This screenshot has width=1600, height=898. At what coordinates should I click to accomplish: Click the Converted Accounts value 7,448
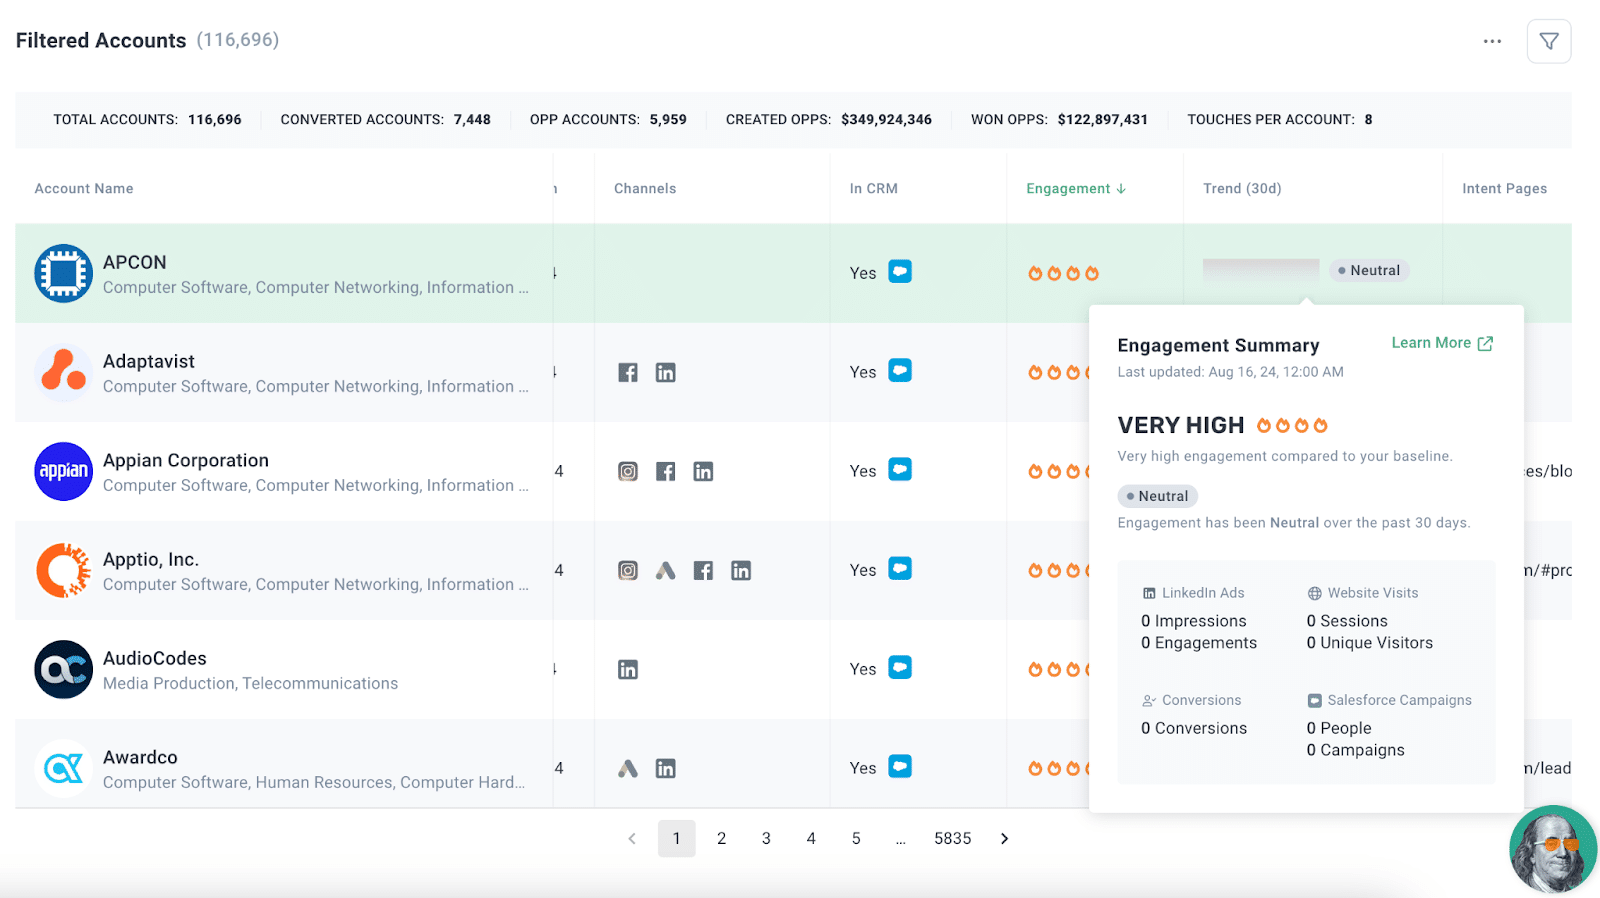coord(472,120)
